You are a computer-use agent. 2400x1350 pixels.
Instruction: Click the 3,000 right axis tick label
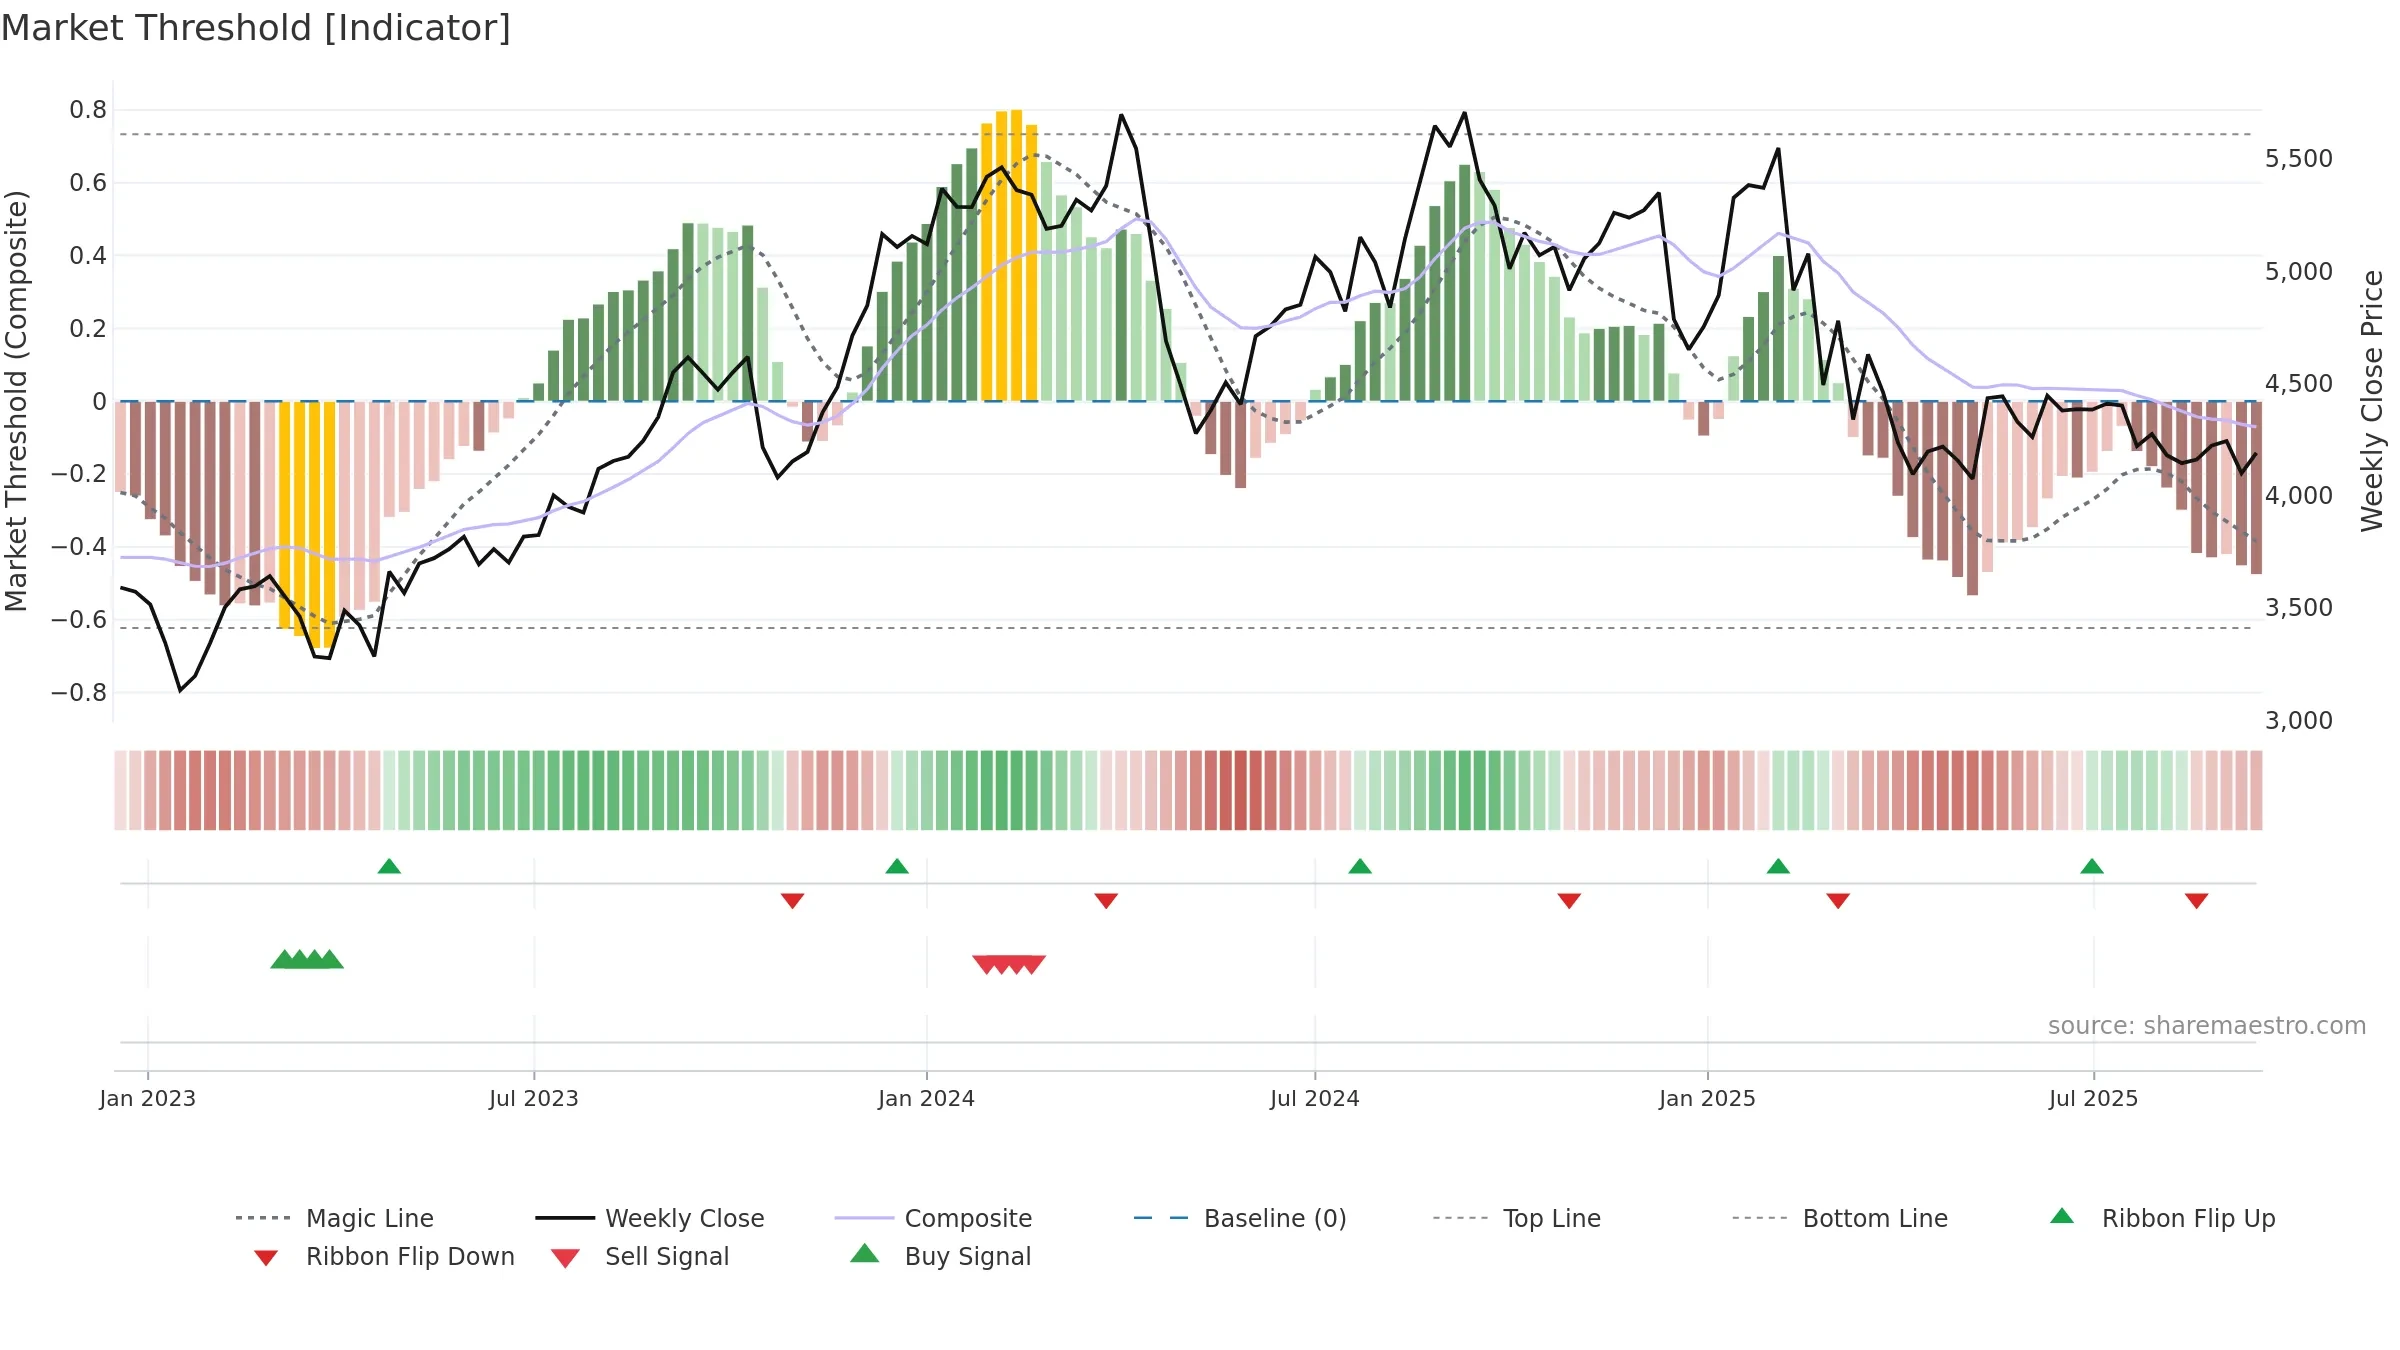point(2299,721)
